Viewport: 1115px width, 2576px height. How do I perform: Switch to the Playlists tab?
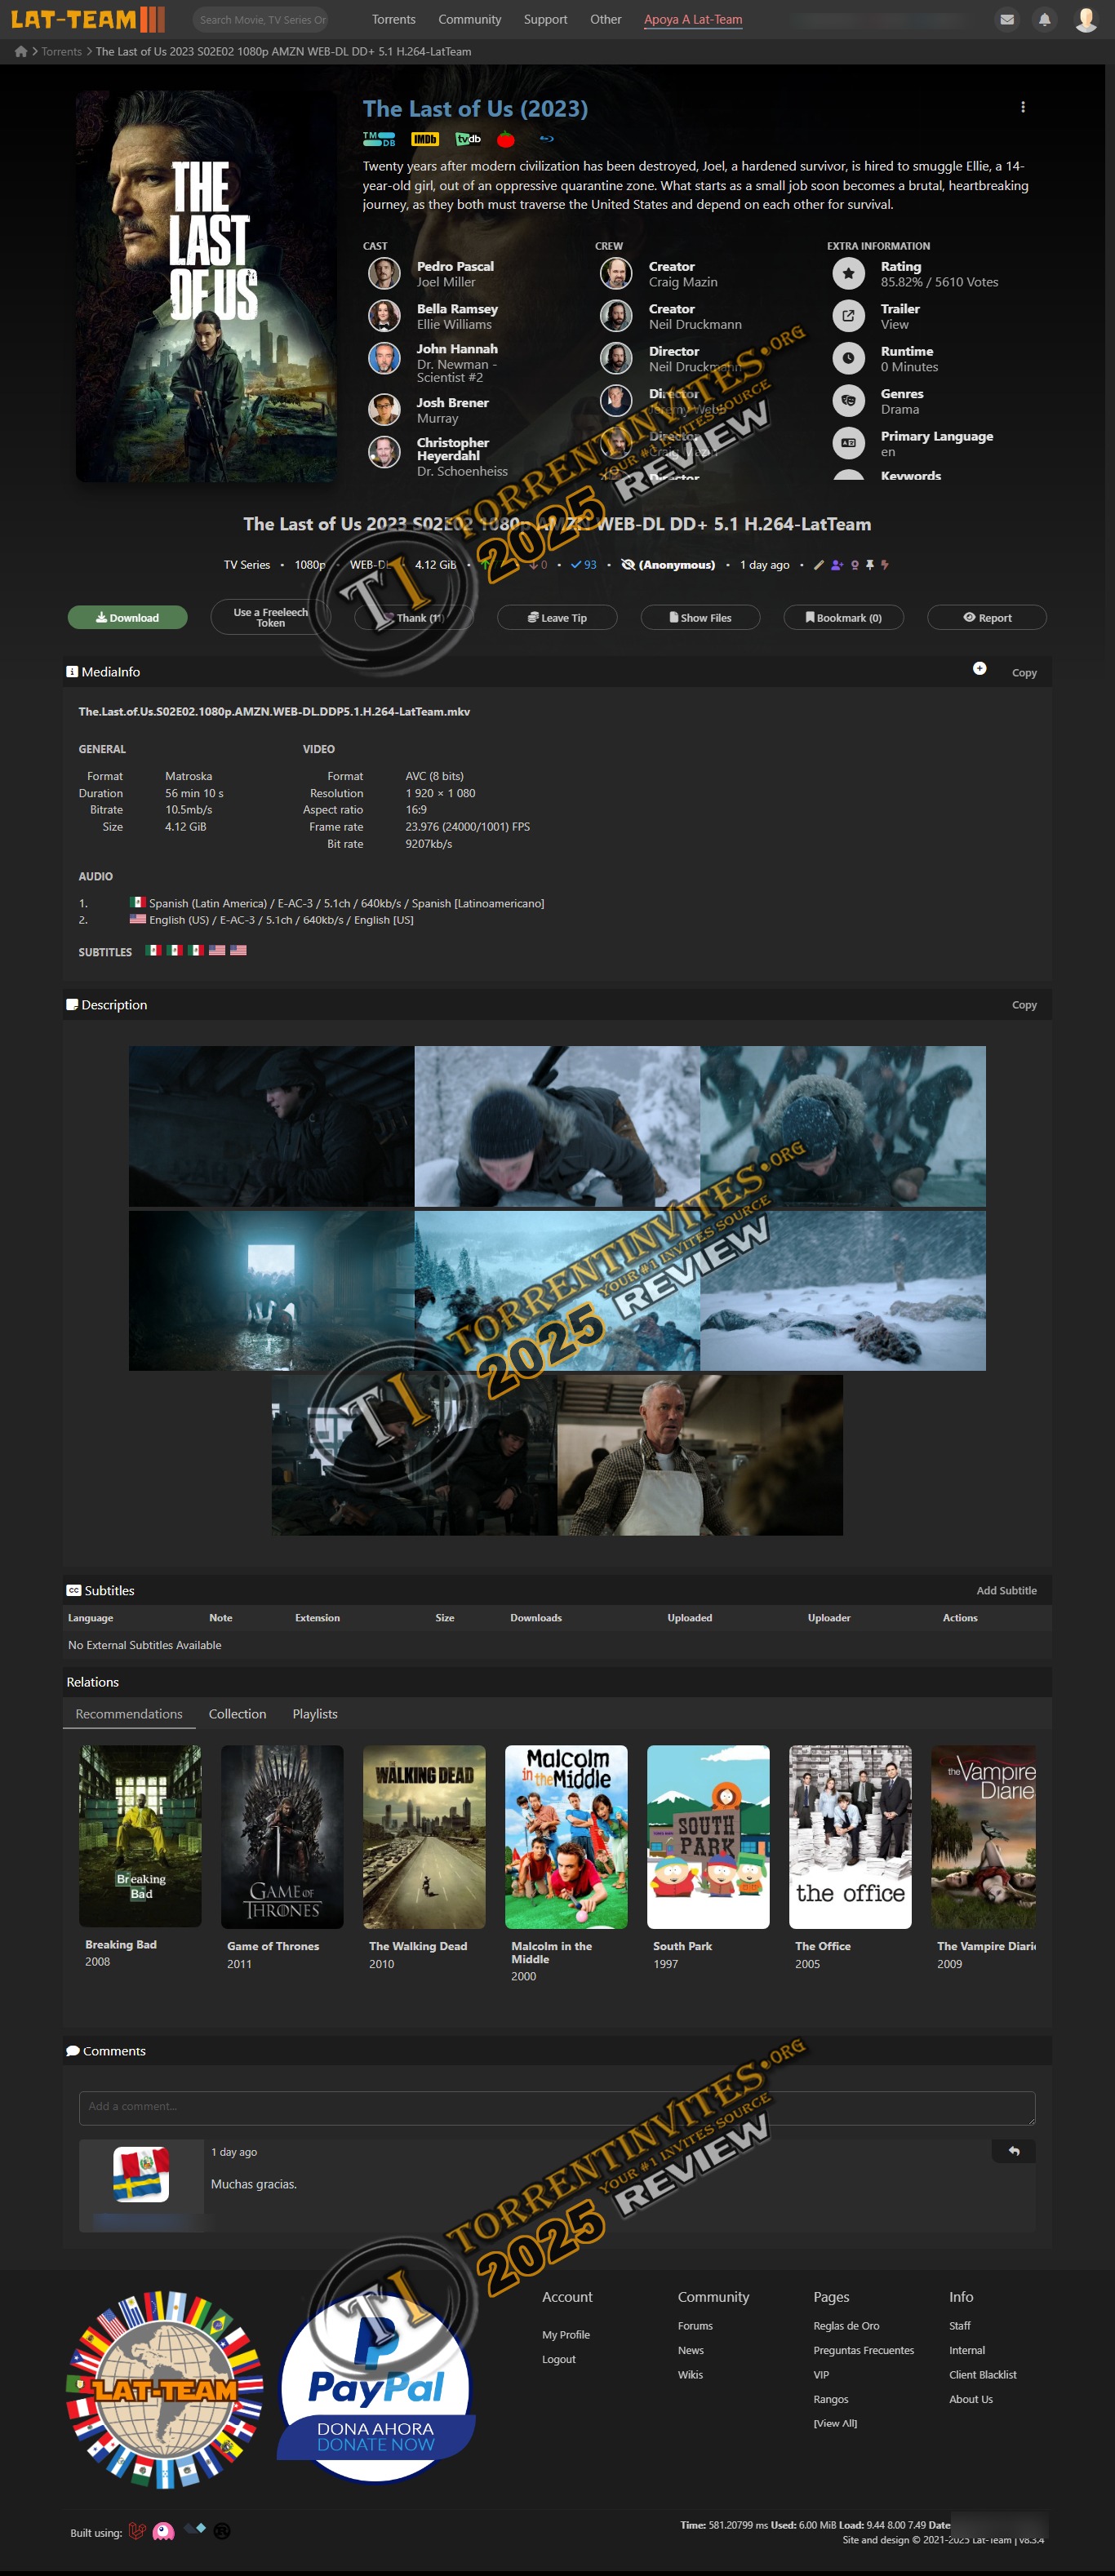(x=314, y=1714)
